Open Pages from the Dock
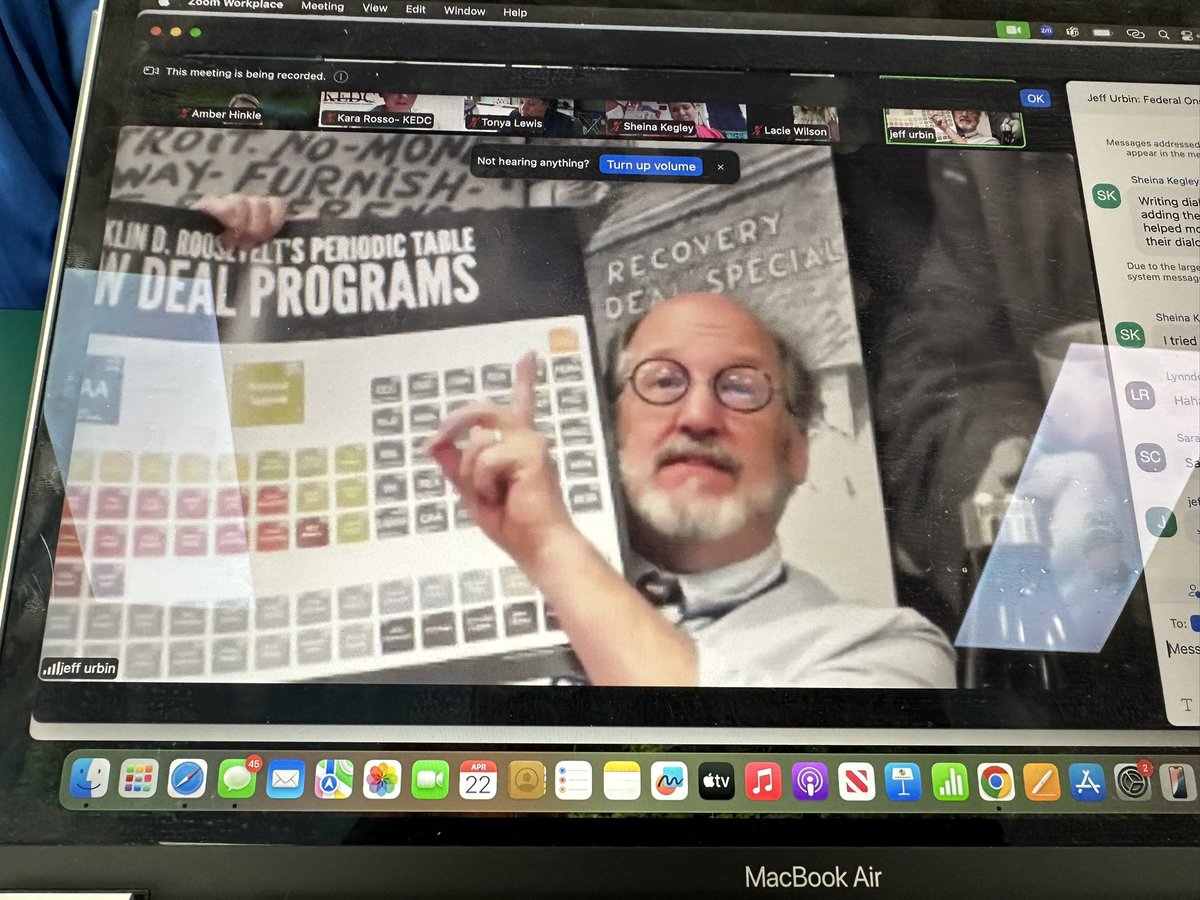This screenshot has height=900, width=1200. click(x=1042, y=782)
